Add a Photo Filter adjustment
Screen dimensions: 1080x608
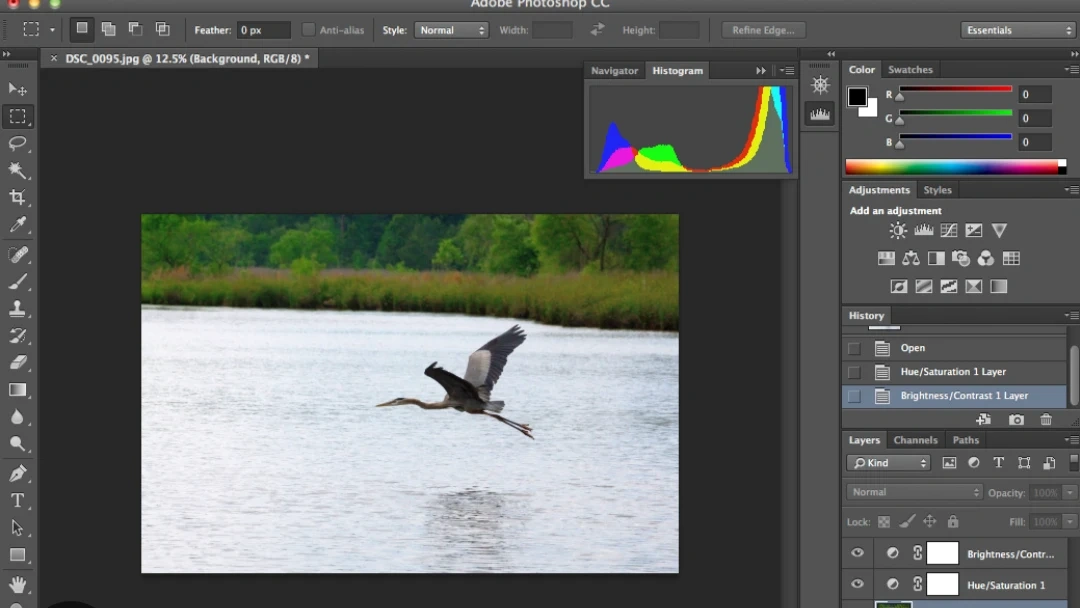click(x=961, y=258)
